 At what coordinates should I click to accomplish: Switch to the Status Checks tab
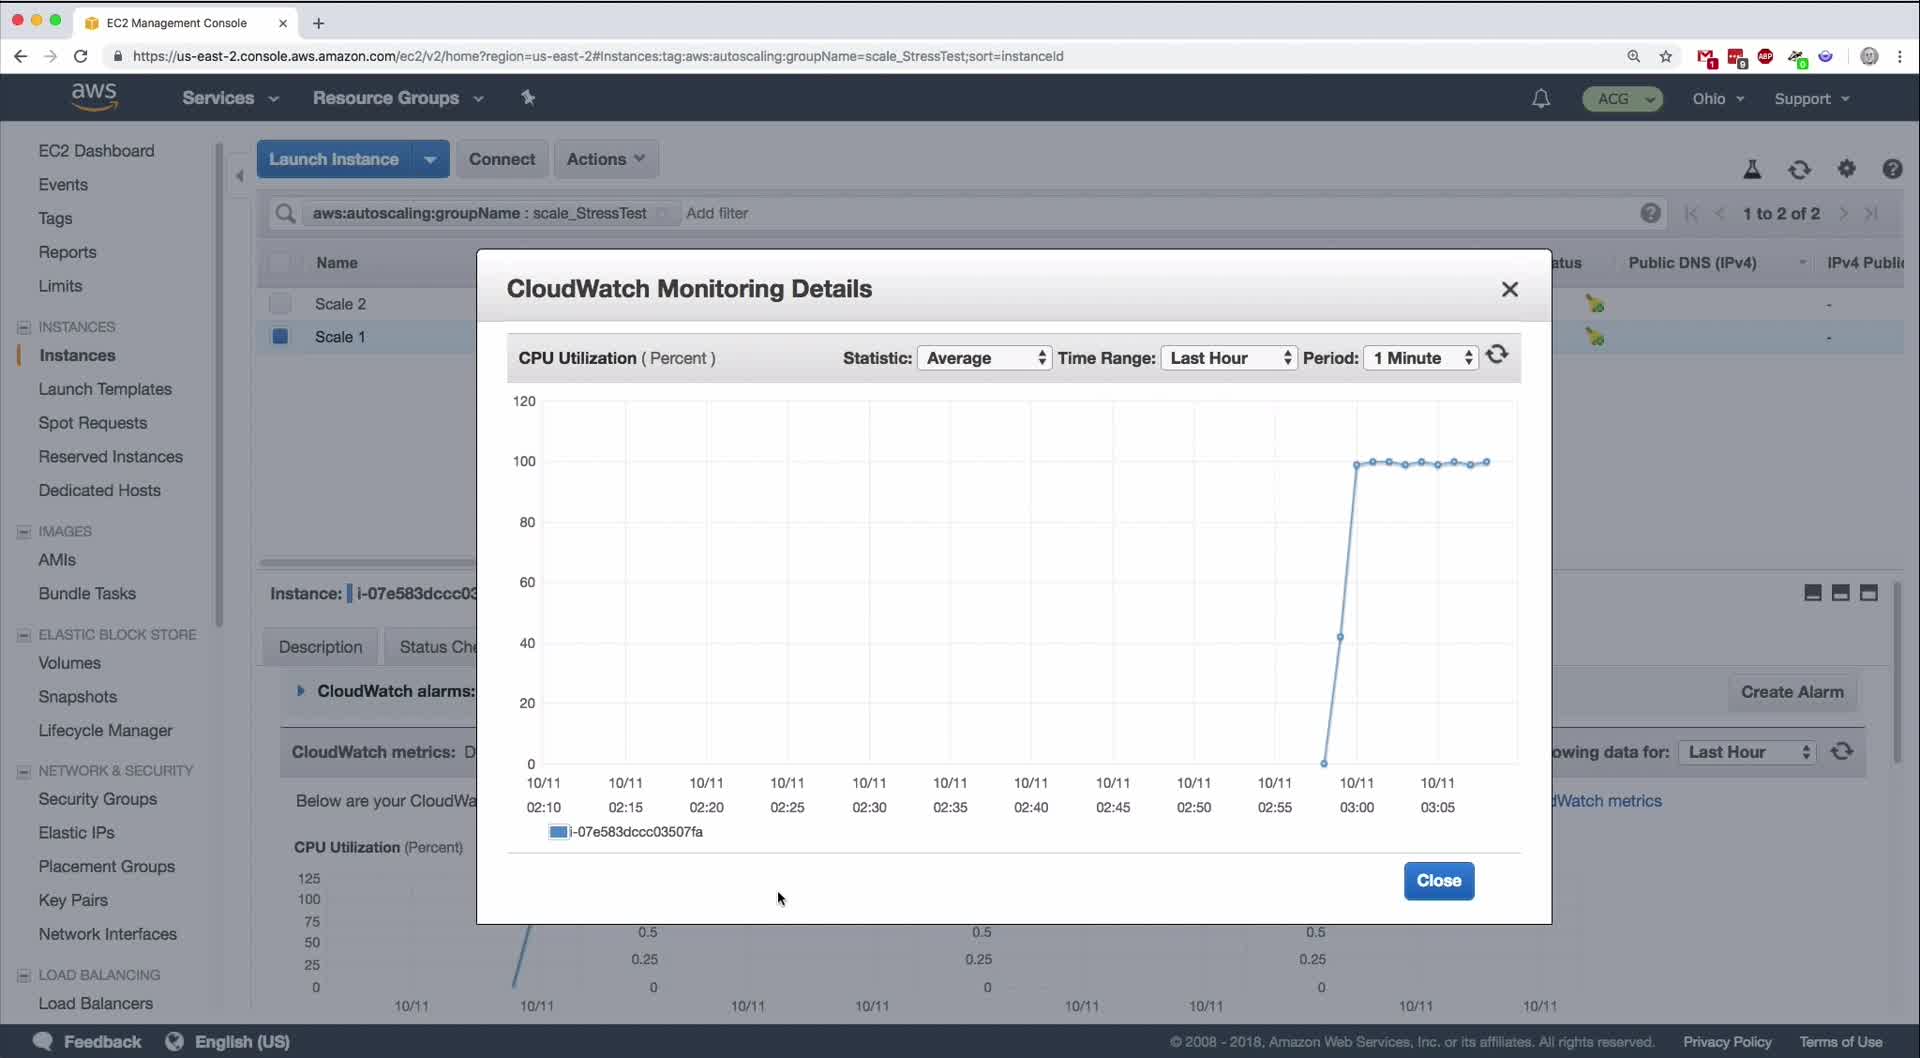[433, 646]
